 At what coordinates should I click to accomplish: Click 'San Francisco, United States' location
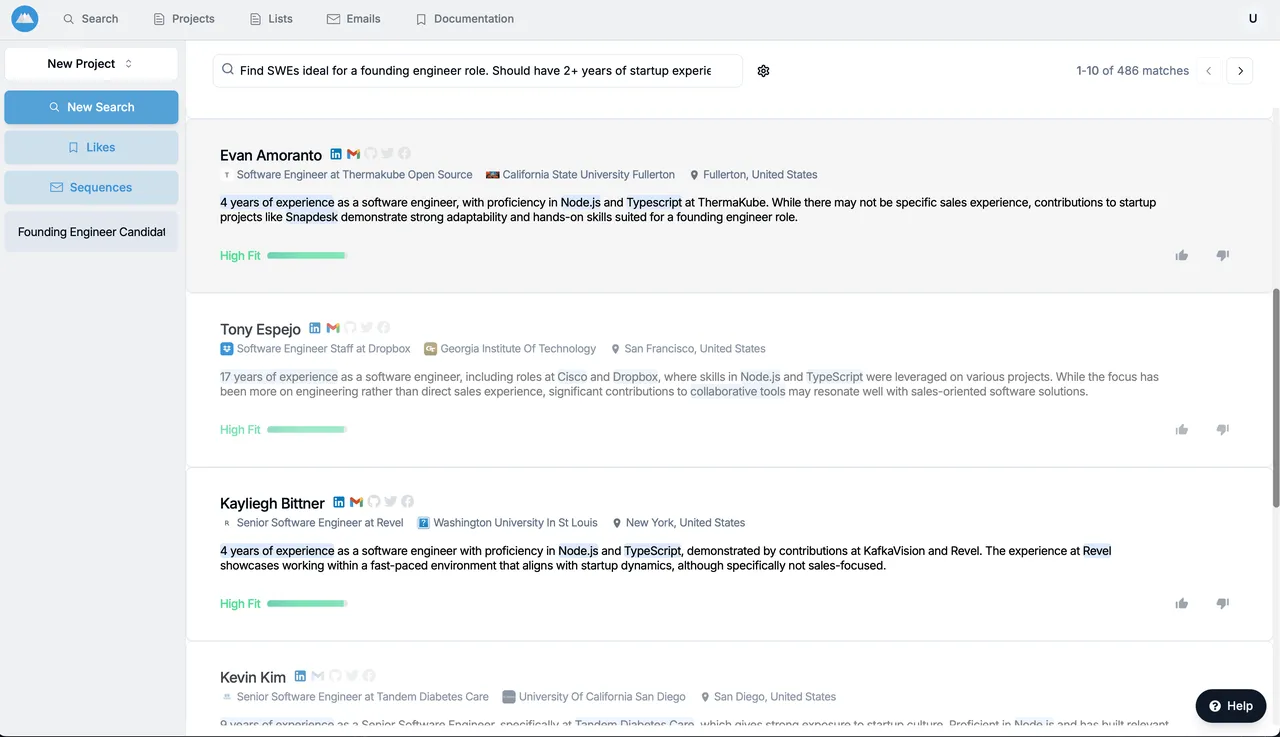click(x=695, y=349)
